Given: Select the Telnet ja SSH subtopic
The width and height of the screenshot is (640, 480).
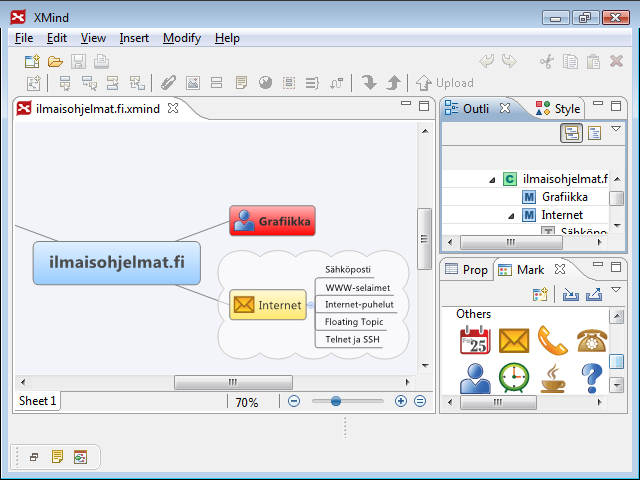Looking at the screenshot, I should [352, 339].
